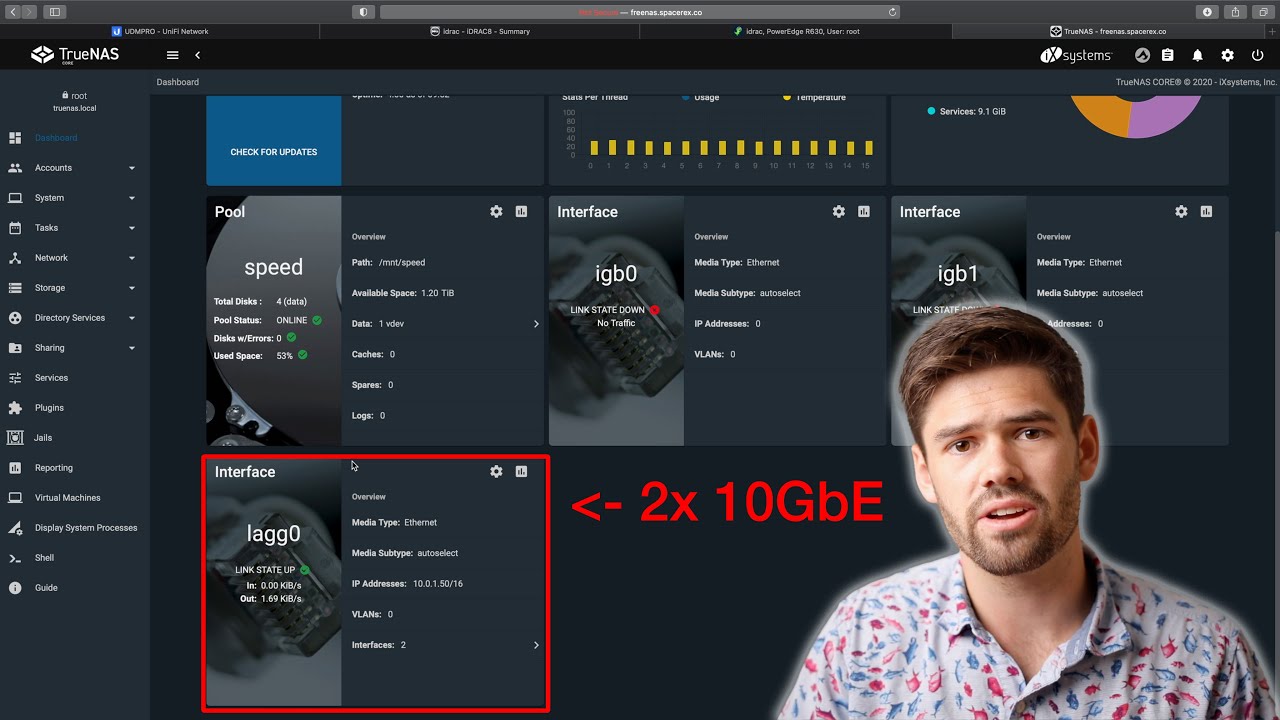Expand the Accounts menu arrow
The height and width of the screenshot is (720, 1280).
point(132,168)
